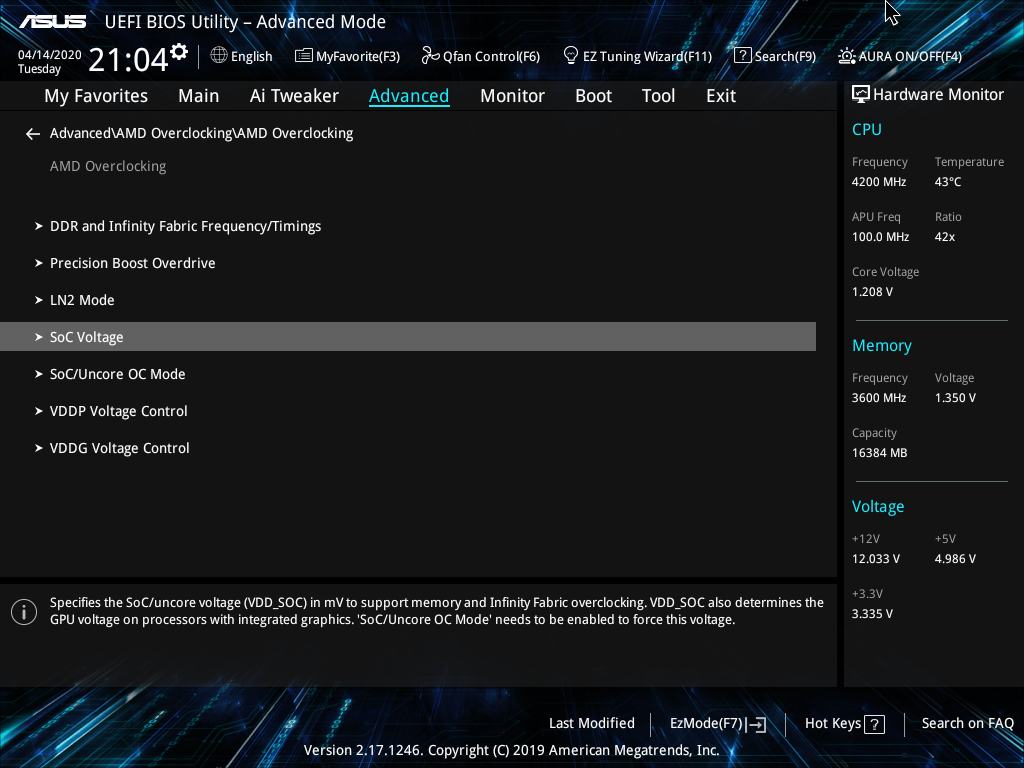Open Qfan Control(F6) label
1024x768 pixels.
(x=491, y=56)
